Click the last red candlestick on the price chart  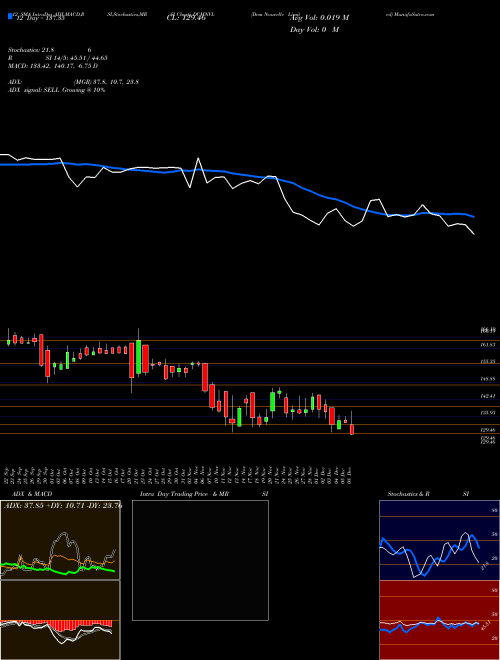point(352,429)
